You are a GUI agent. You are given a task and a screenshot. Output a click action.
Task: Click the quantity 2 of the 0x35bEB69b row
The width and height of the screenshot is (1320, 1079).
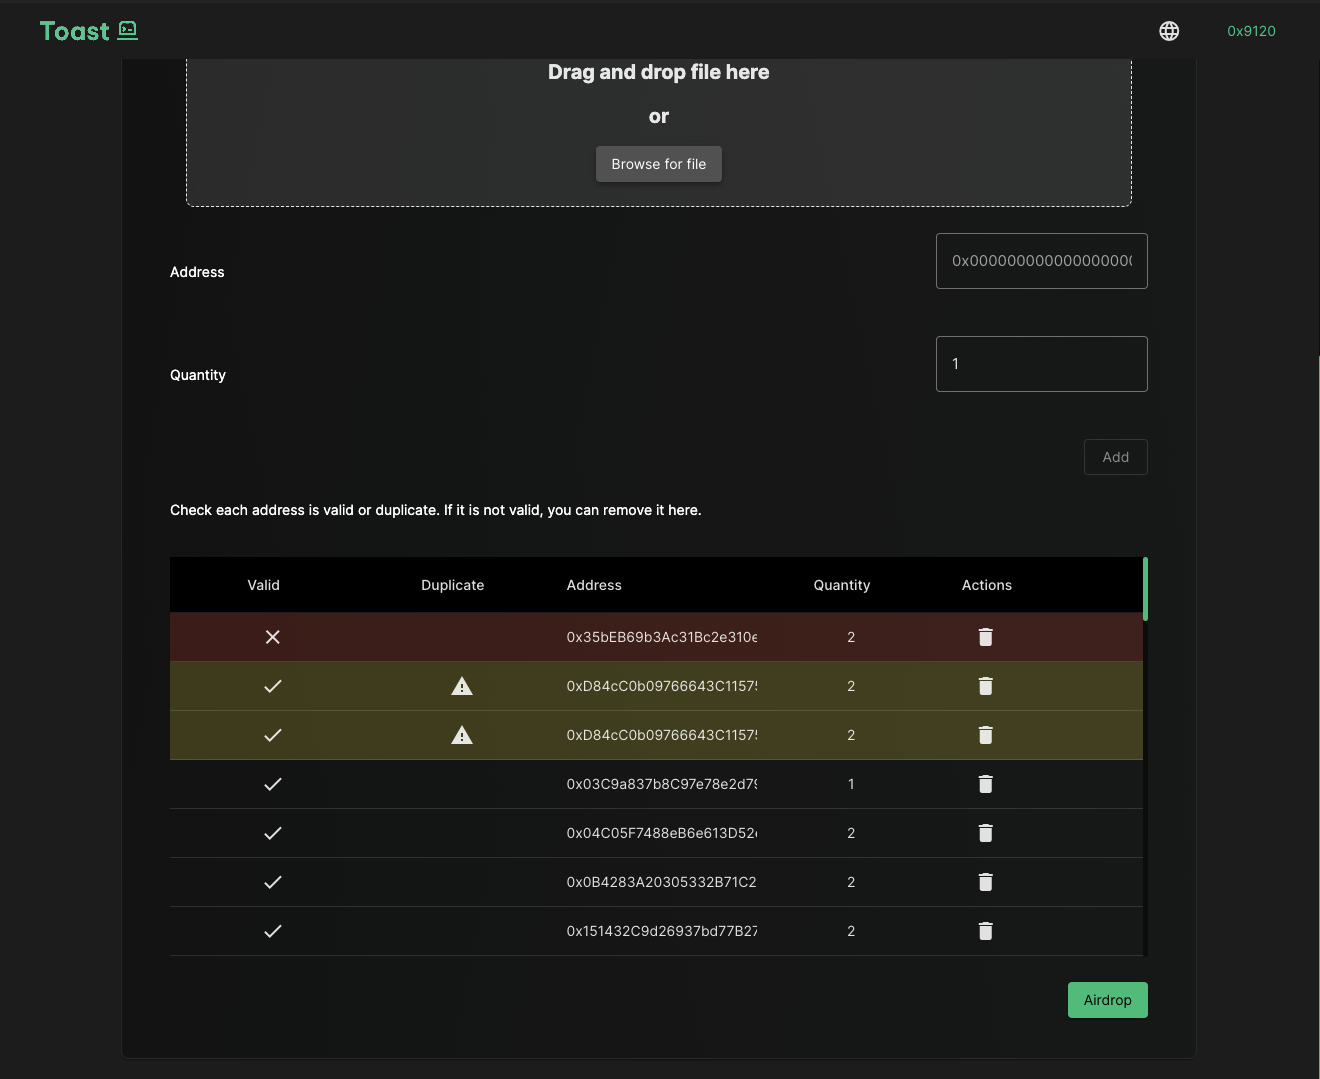[x=851, y=637]
